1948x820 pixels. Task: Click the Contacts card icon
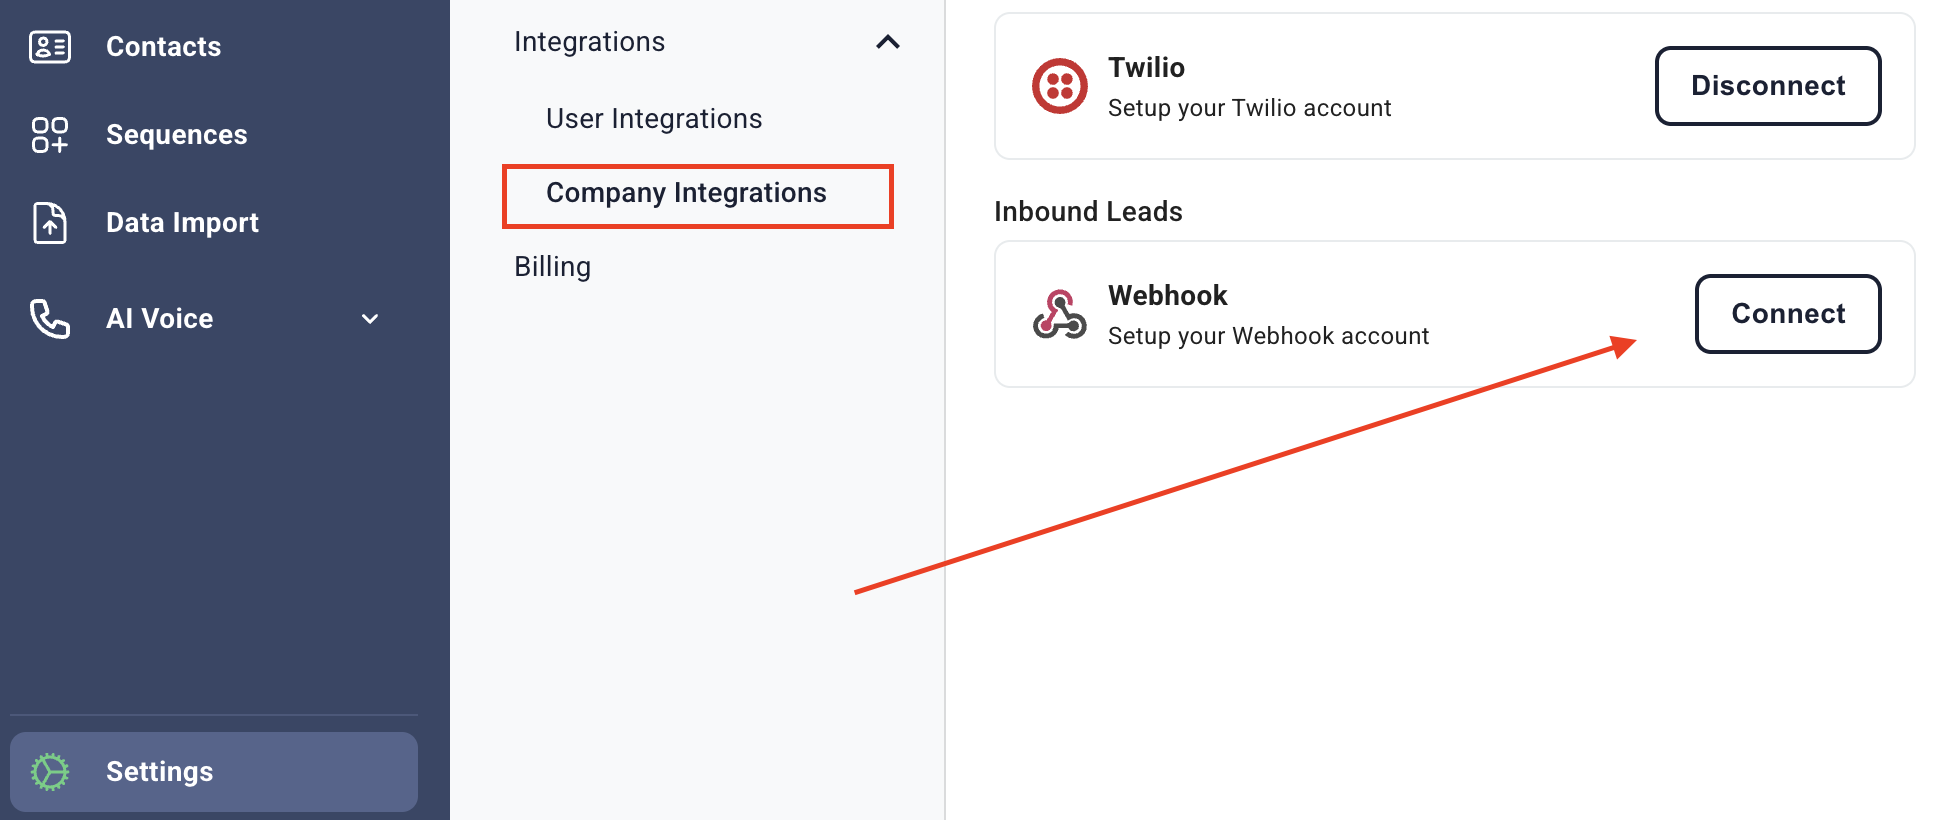pos(50,47)
